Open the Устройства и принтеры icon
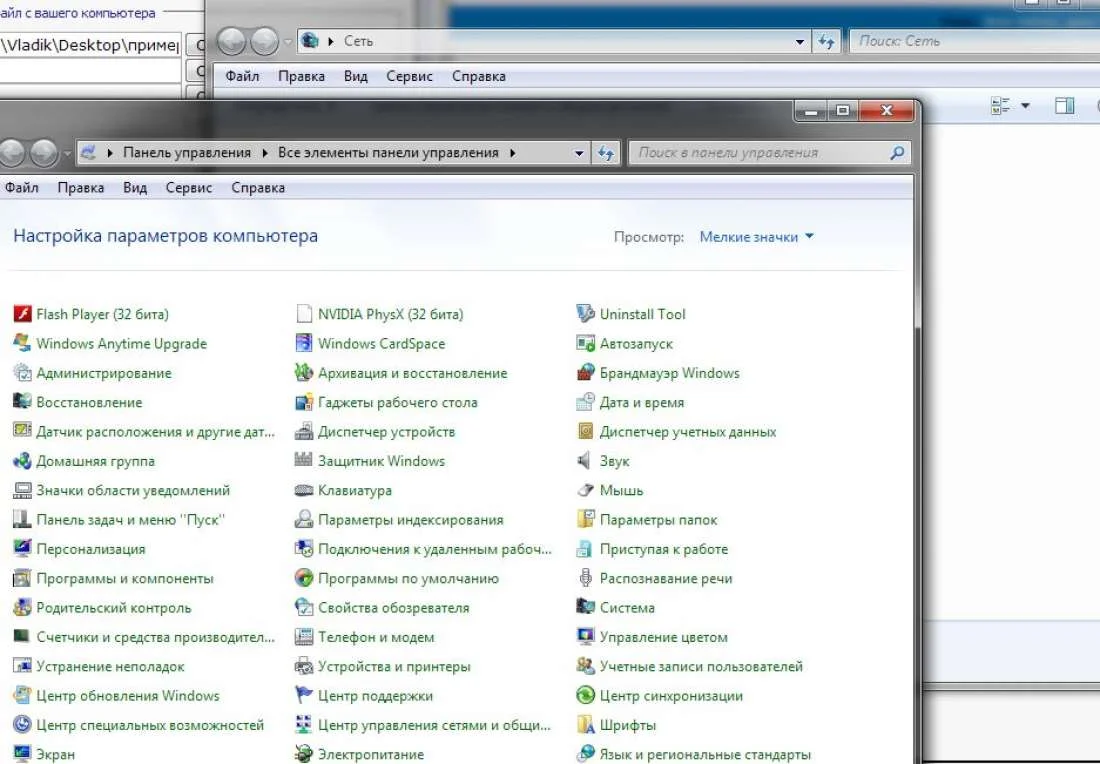The image size is (1100, 764). pyautogui.click(x=304, y=666)
